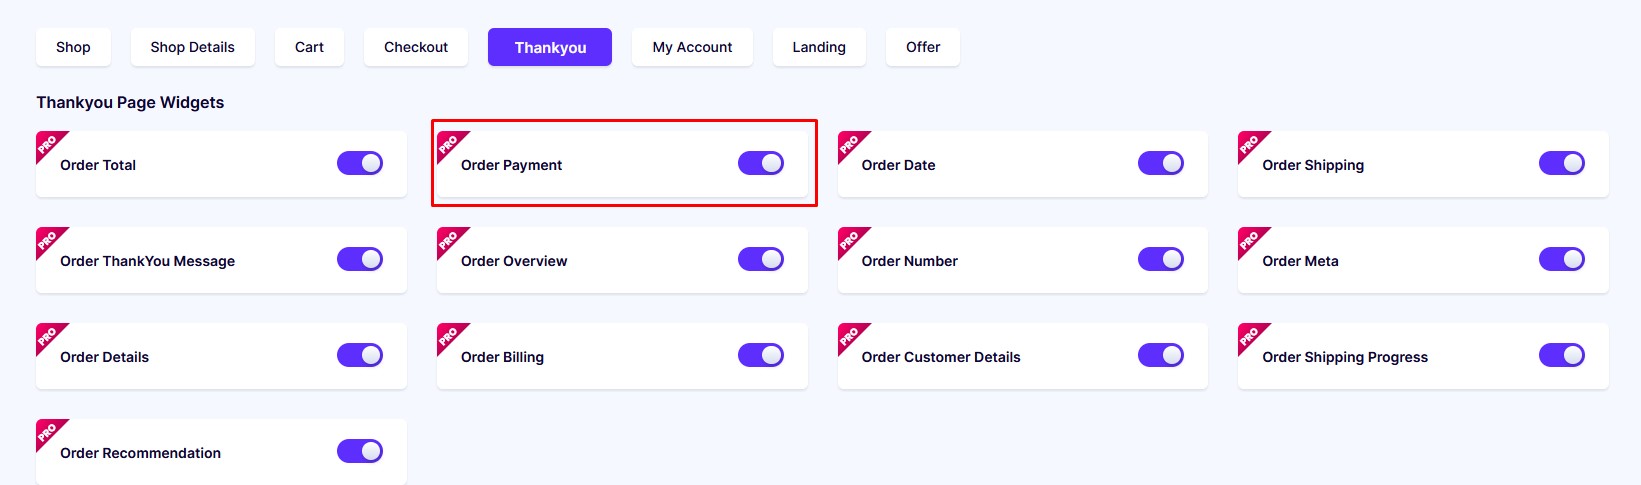
Task: Switch to the Checkout tab
Action: click(x=416, y=47)
